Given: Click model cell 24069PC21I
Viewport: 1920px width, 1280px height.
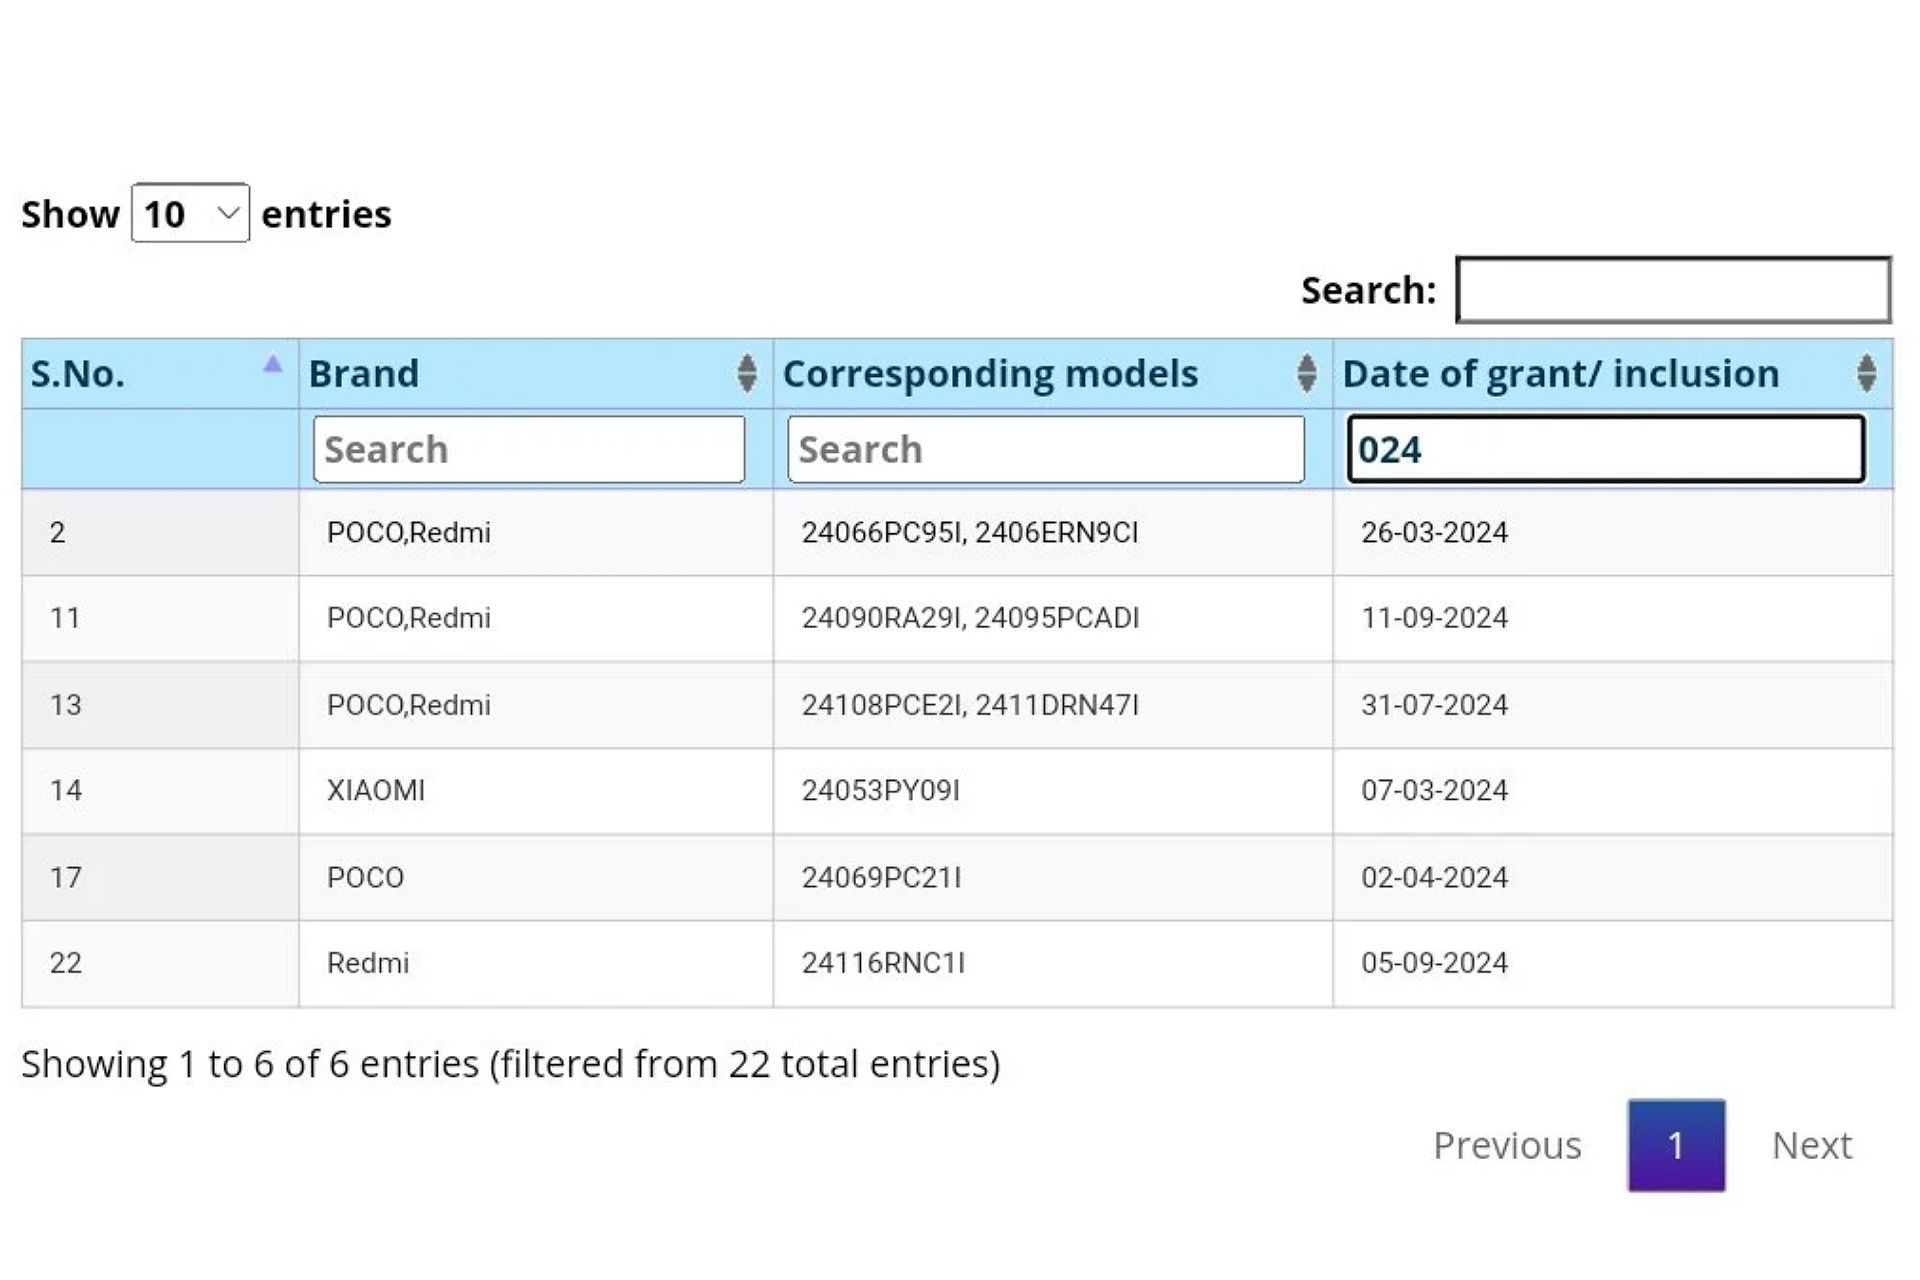Looking at the screenshot, I should (x=1052, y=878).
